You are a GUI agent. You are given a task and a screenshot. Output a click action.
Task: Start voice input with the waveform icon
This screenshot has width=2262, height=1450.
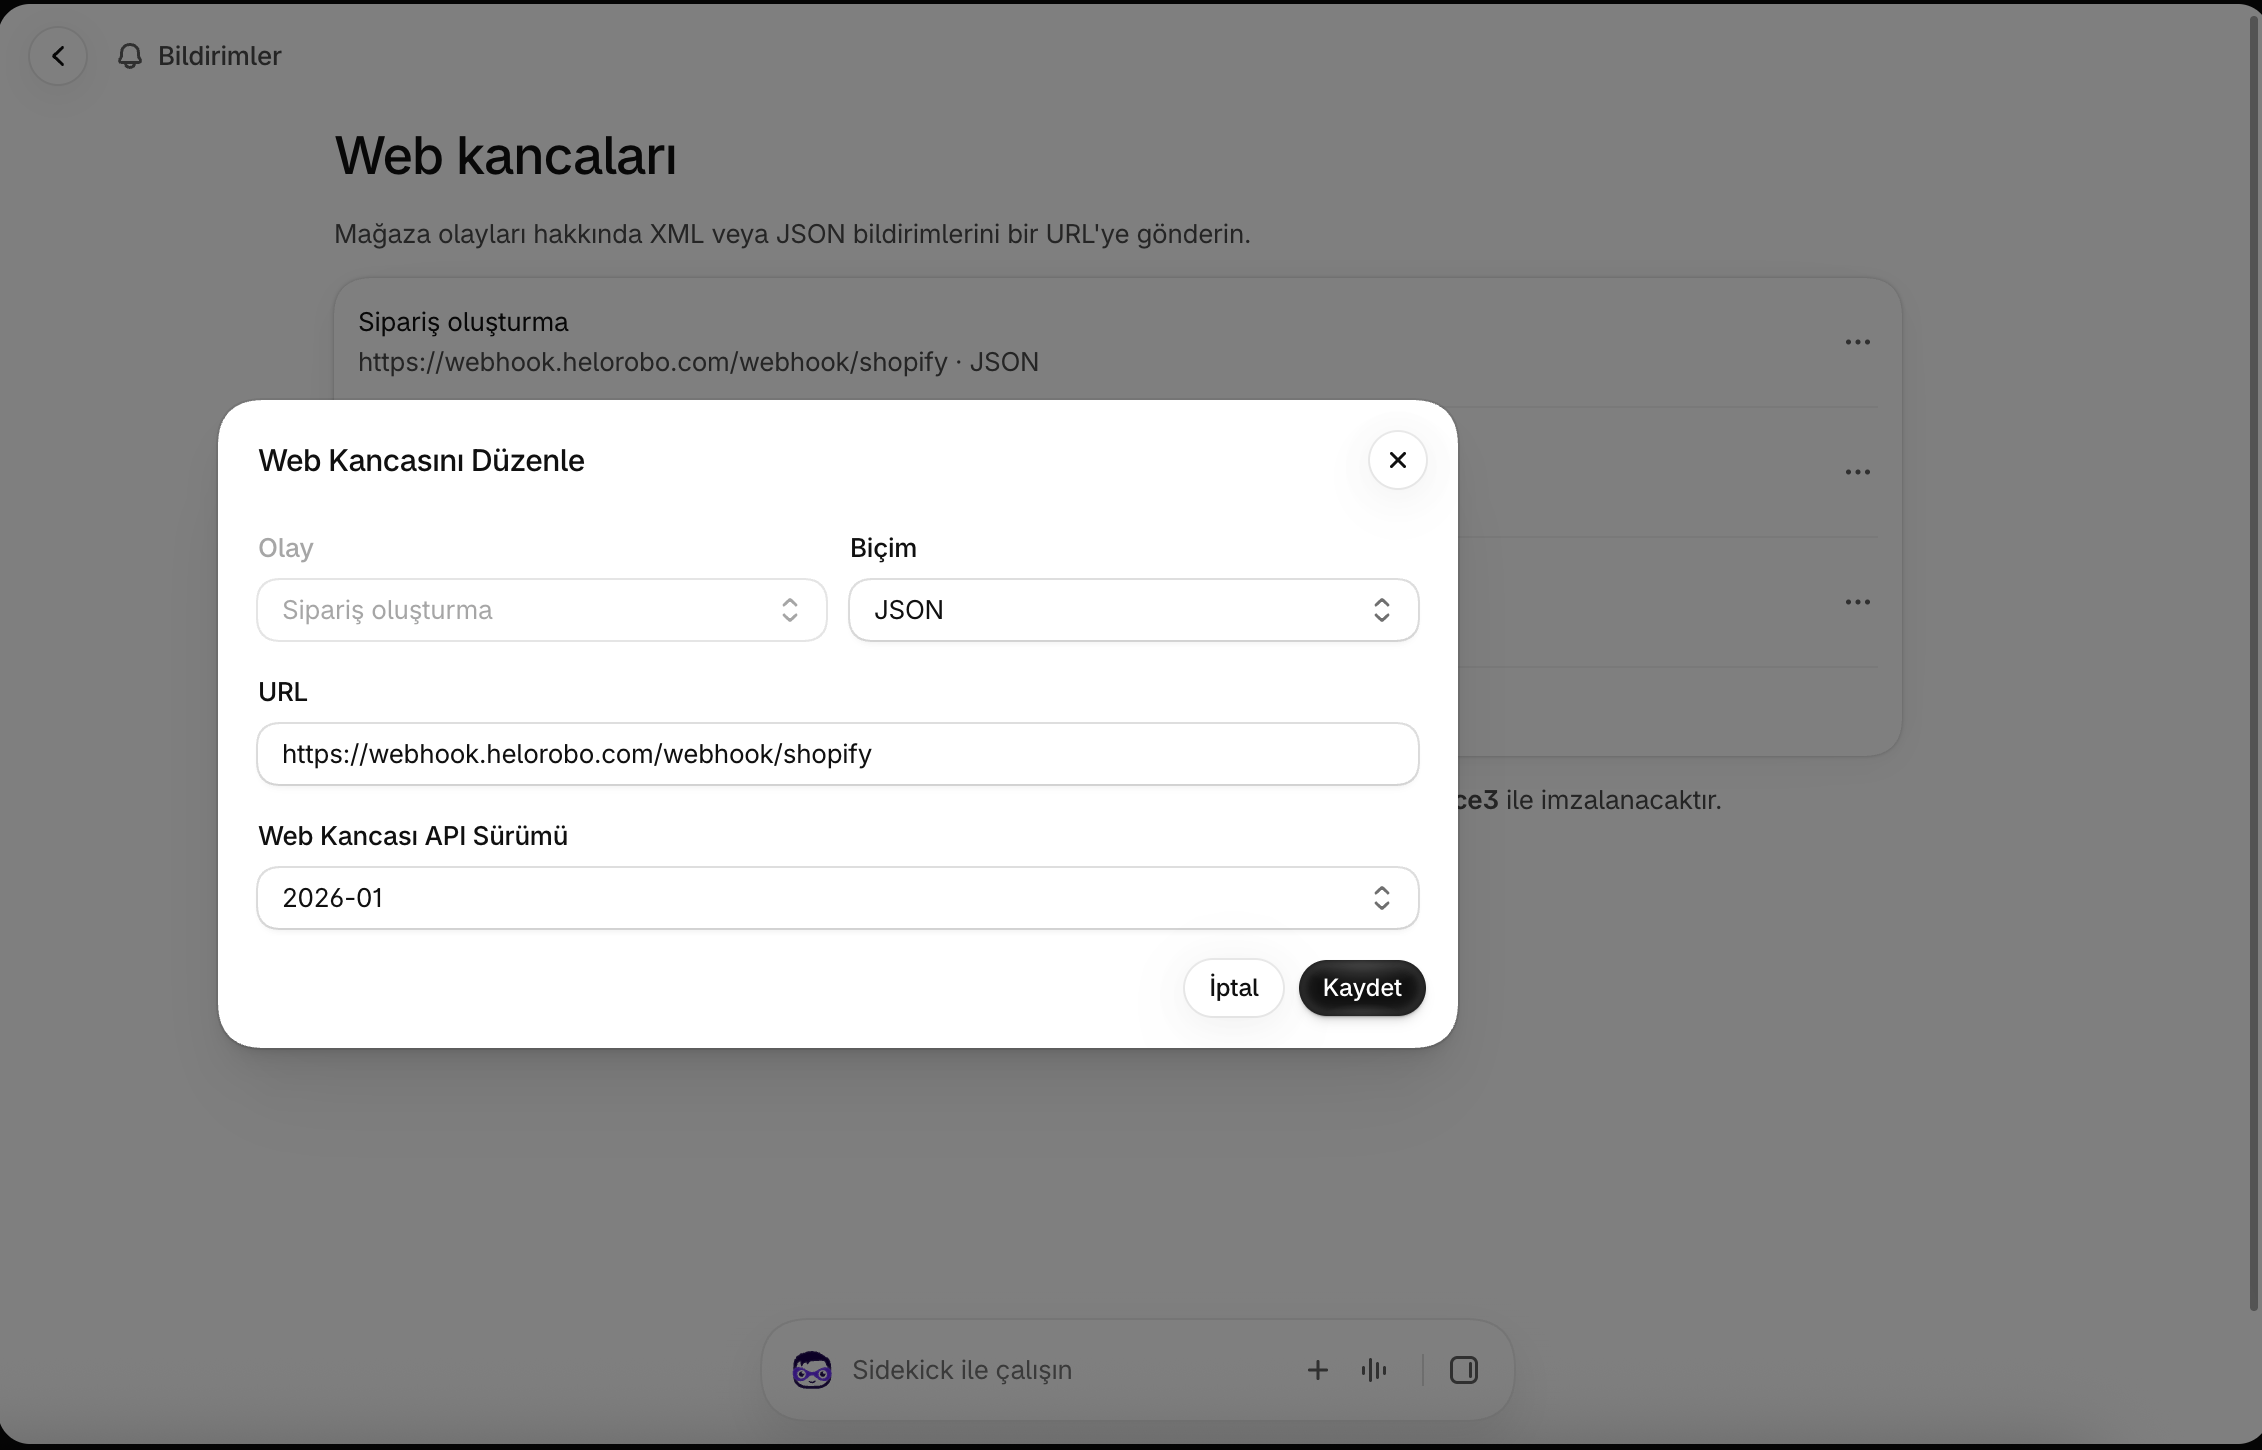coord(1374,1370)
